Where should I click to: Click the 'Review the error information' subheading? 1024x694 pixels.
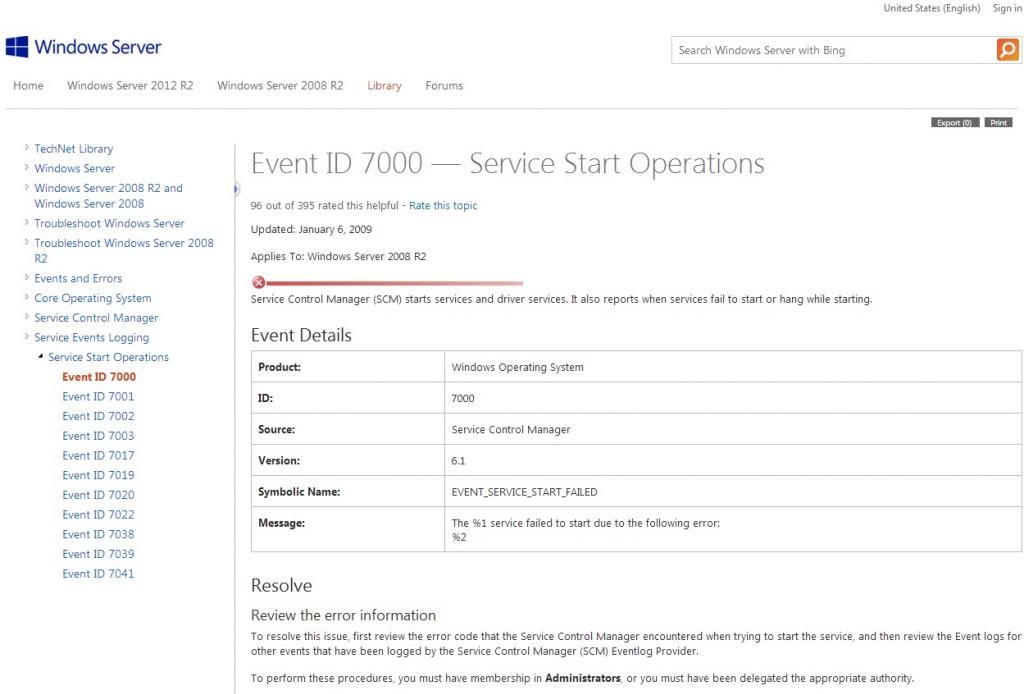[344, 615]
